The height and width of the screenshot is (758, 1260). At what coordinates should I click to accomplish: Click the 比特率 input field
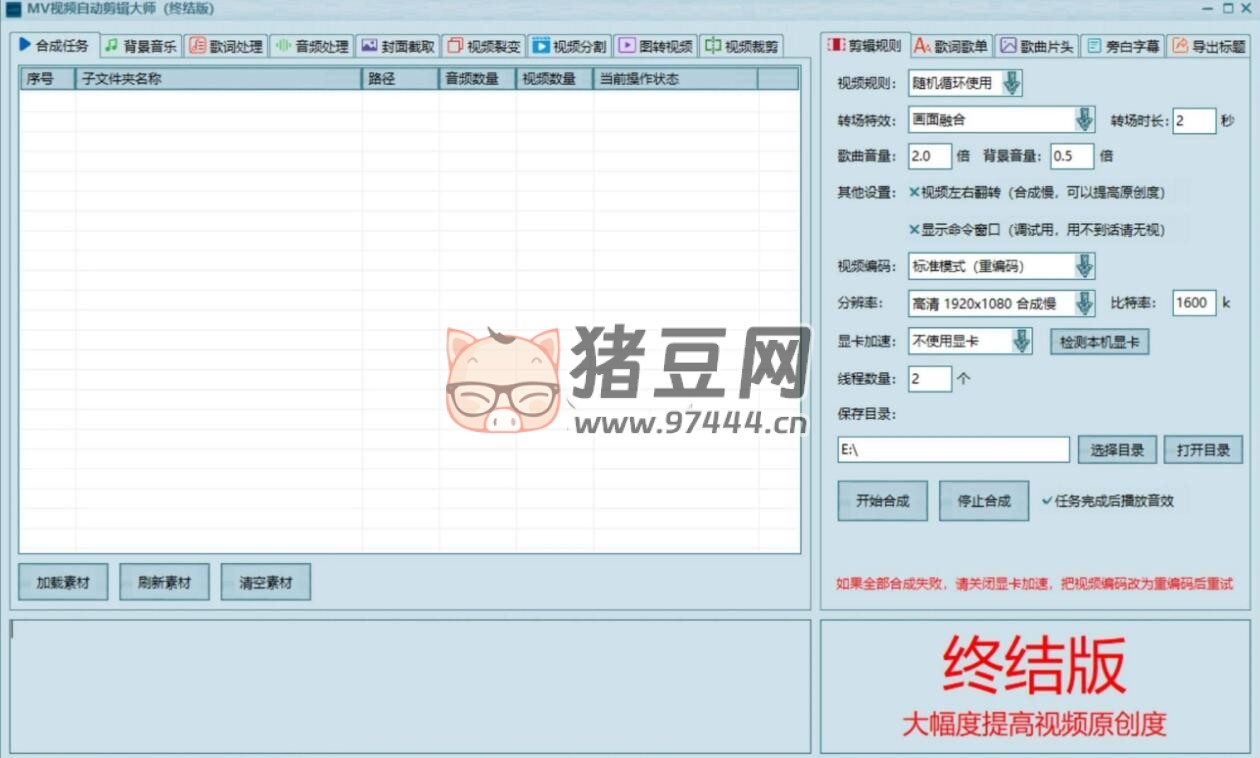pos(1194,303)
